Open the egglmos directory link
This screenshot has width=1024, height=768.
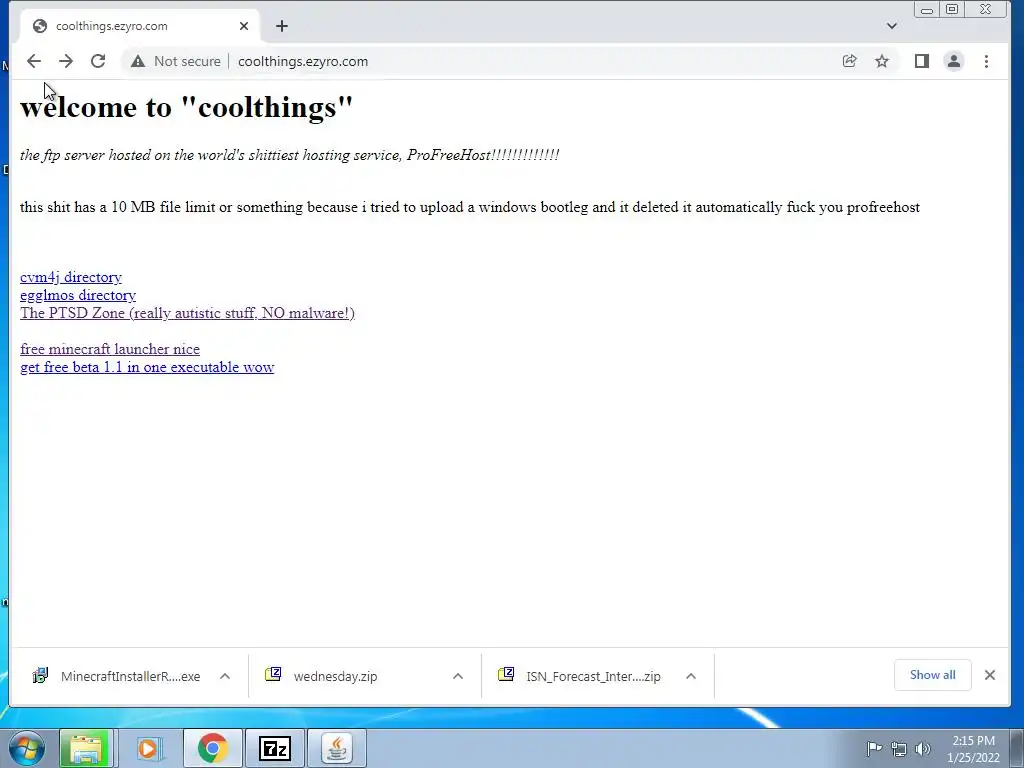coord(78,295)
